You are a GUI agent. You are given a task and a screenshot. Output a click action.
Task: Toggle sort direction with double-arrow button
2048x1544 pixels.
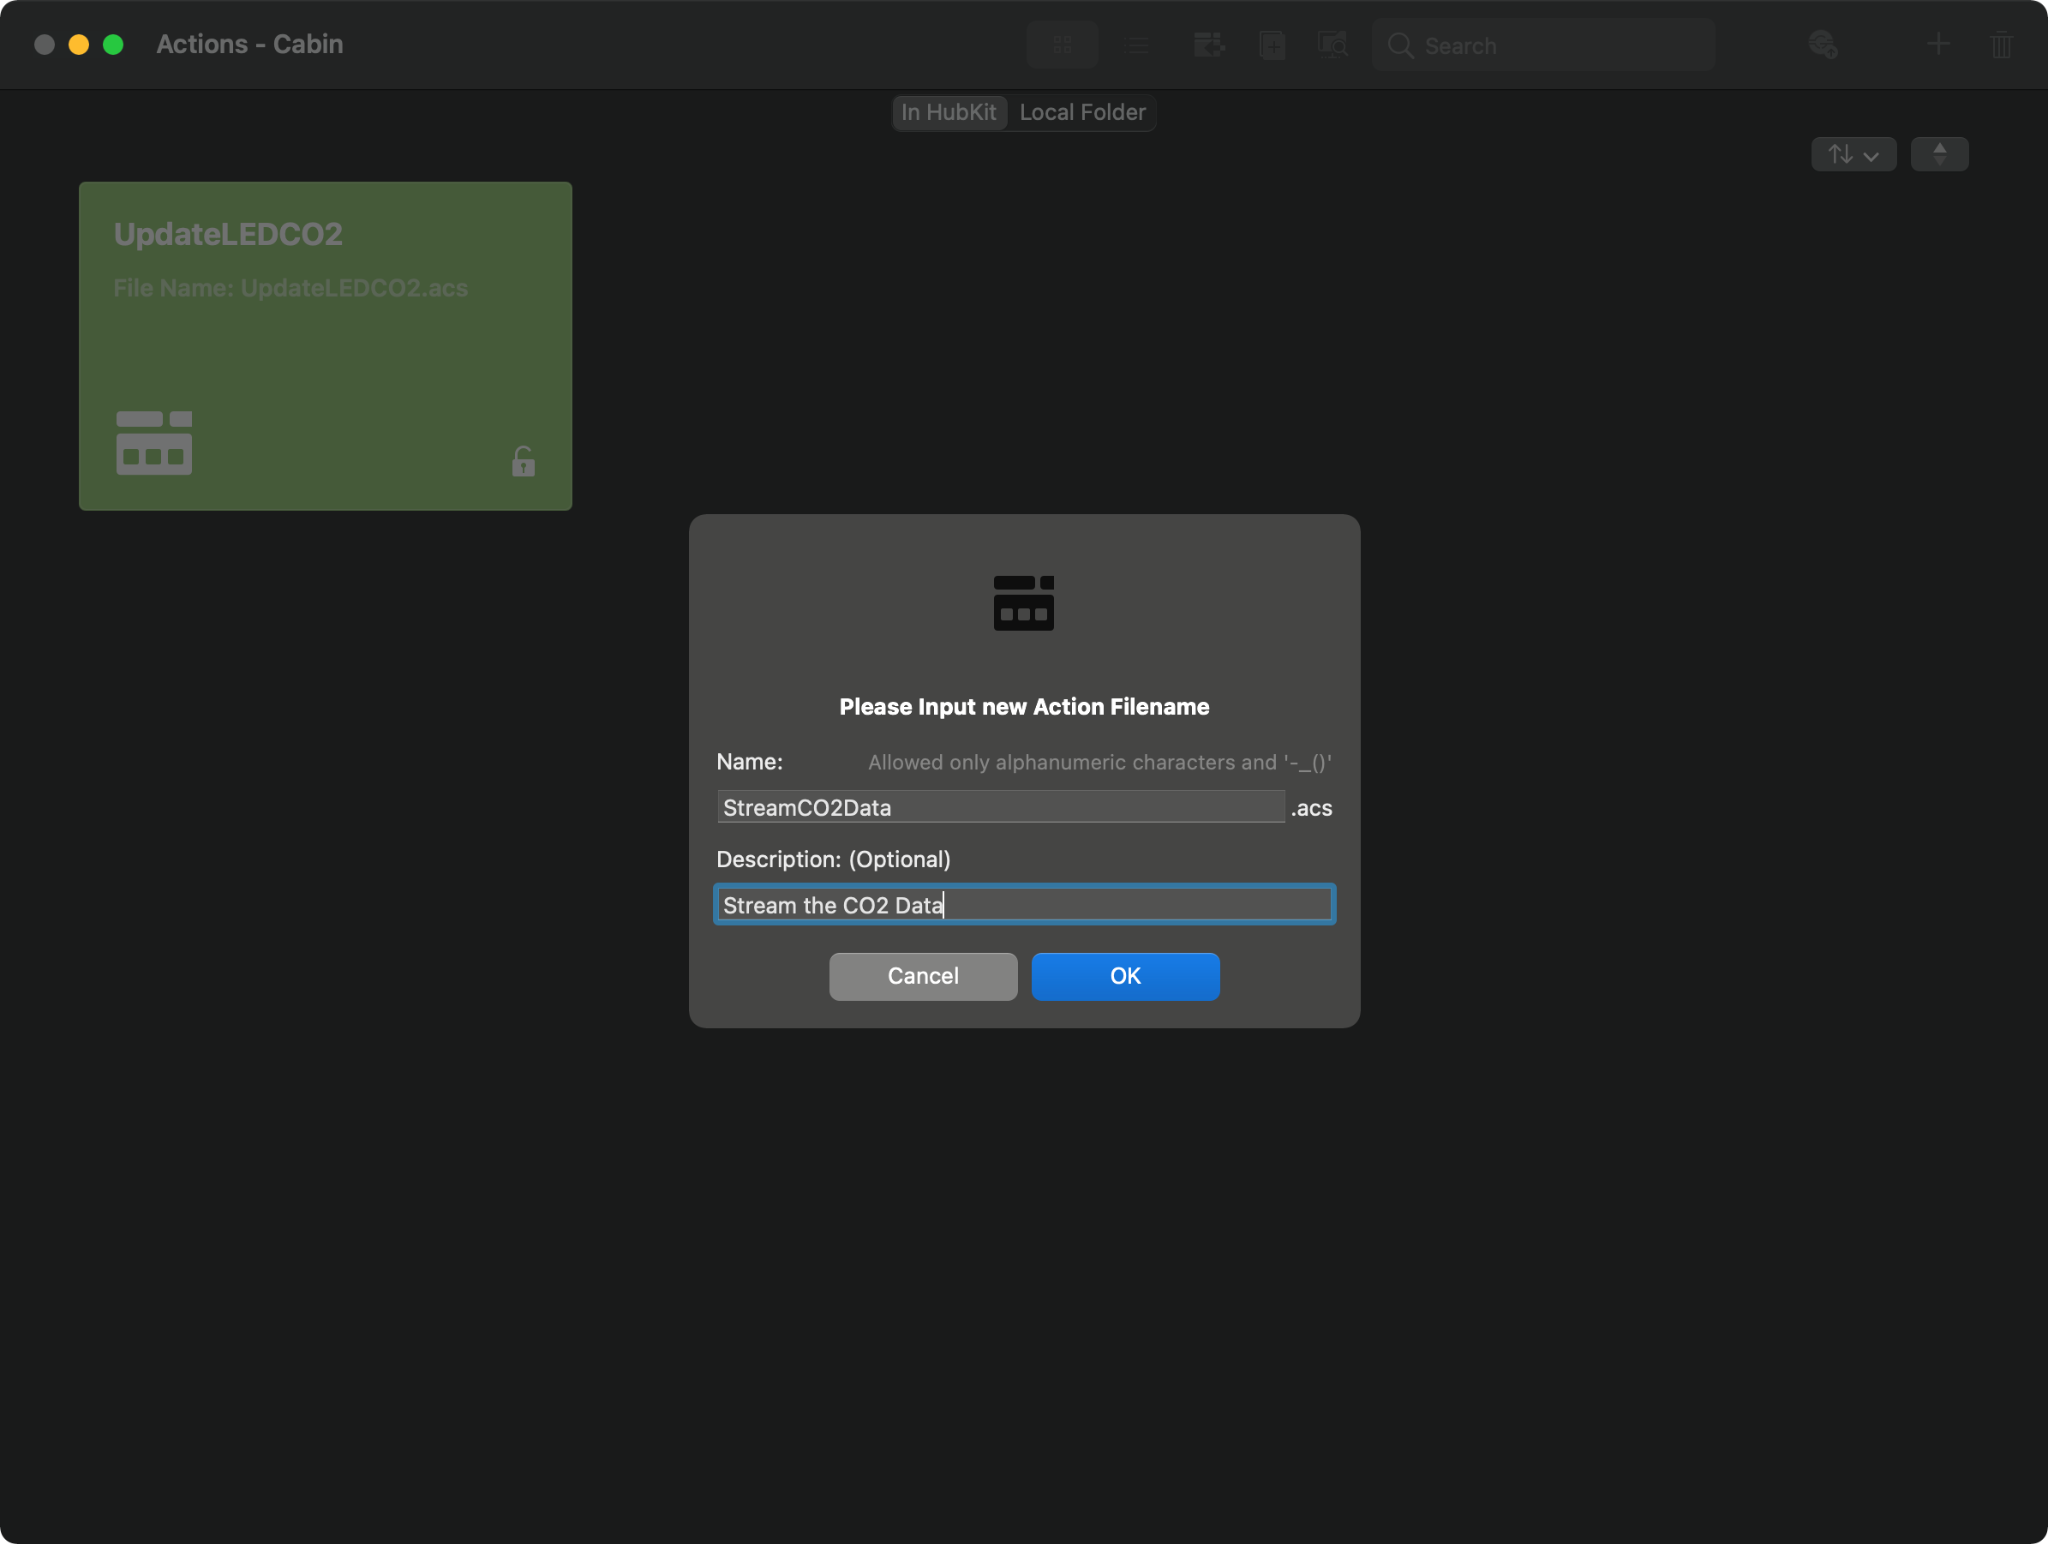[1938, 154]
